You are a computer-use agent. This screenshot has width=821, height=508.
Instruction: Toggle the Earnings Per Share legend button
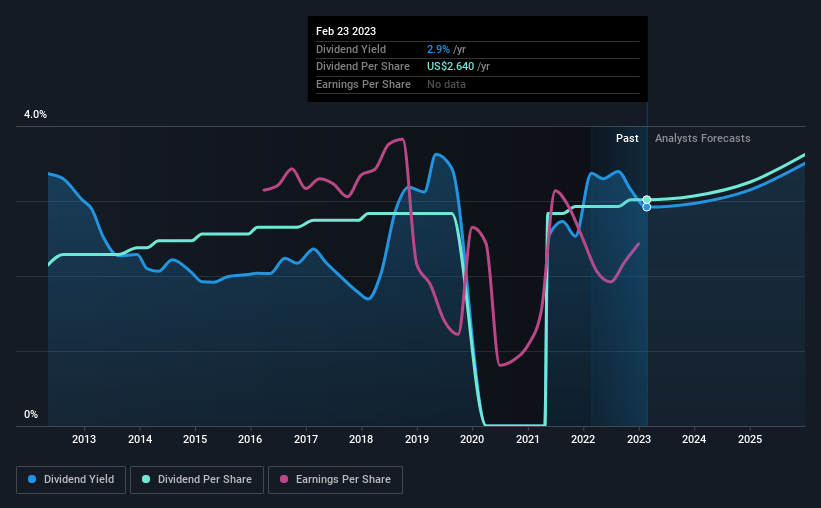click(x=335, y=480)
